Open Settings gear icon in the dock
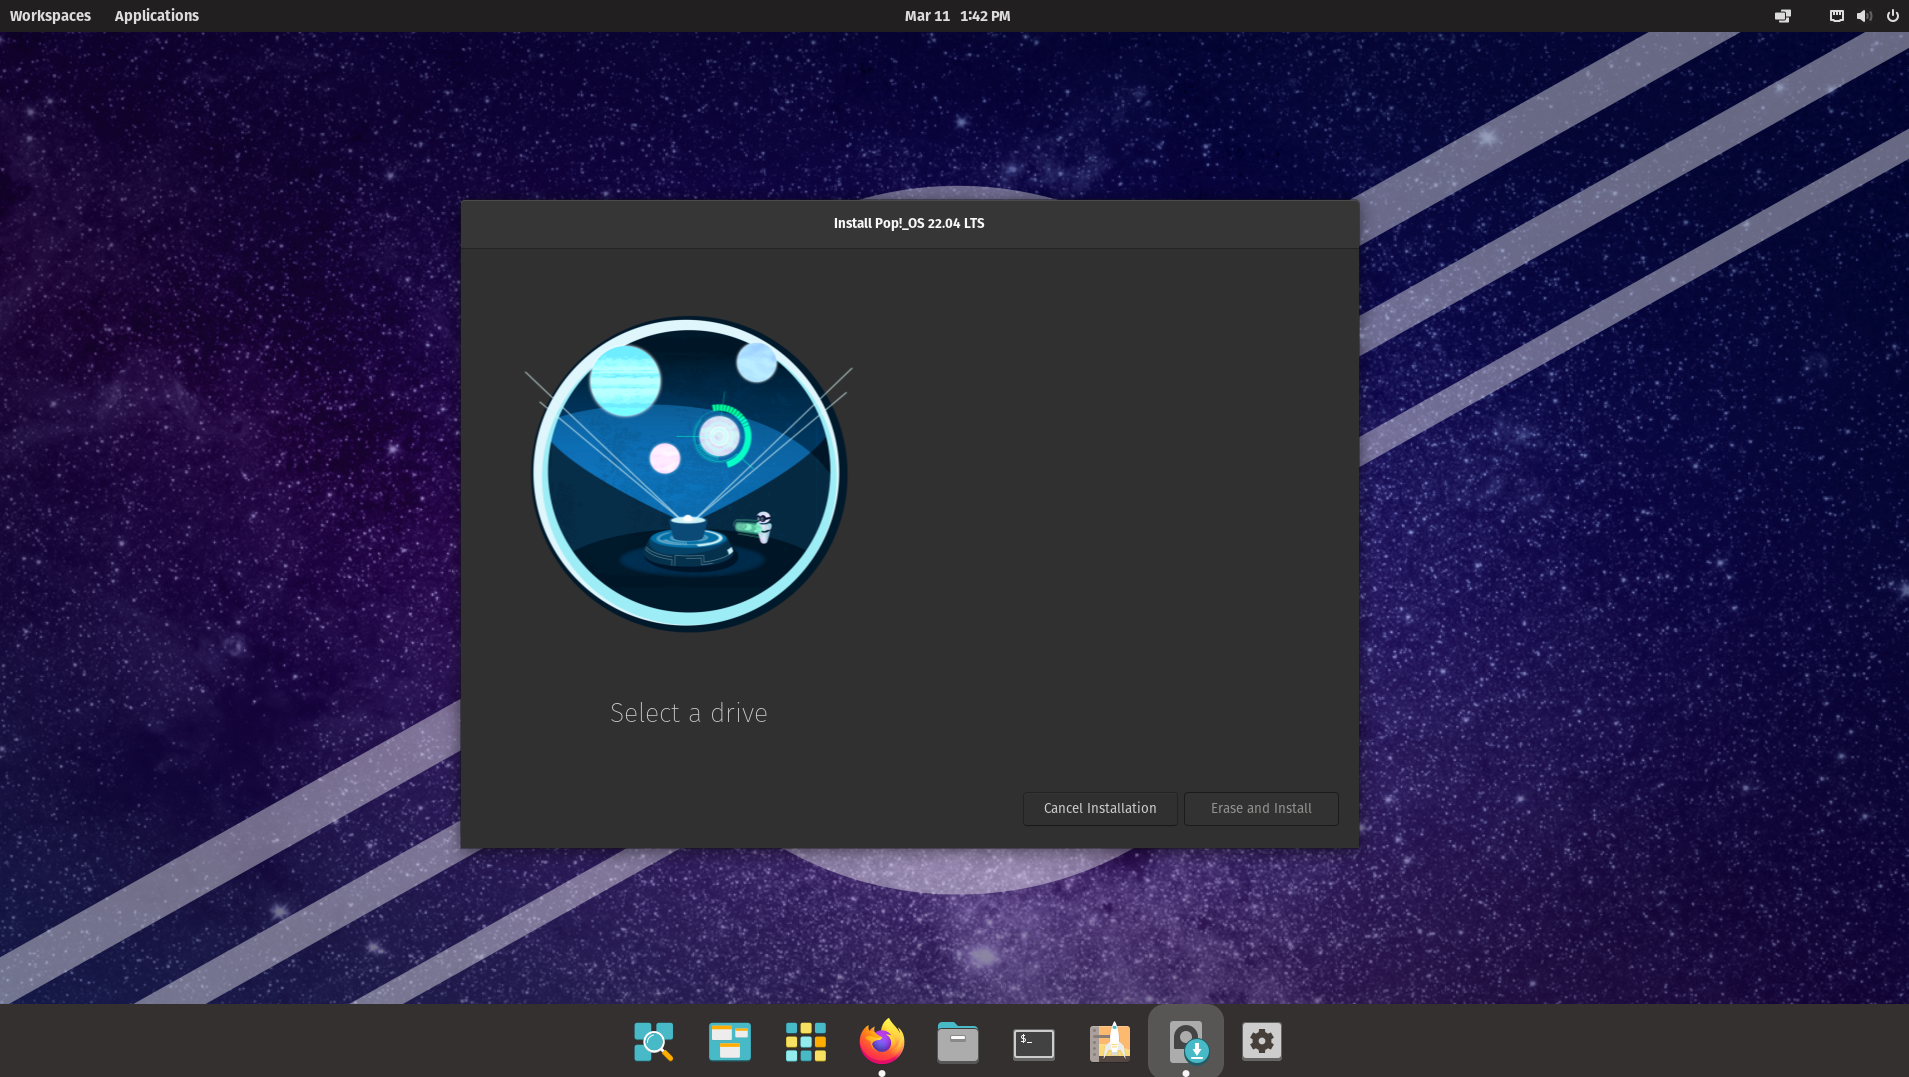The width and height of the screenshot is (1909, 1077). [x=1262, y=1041]
